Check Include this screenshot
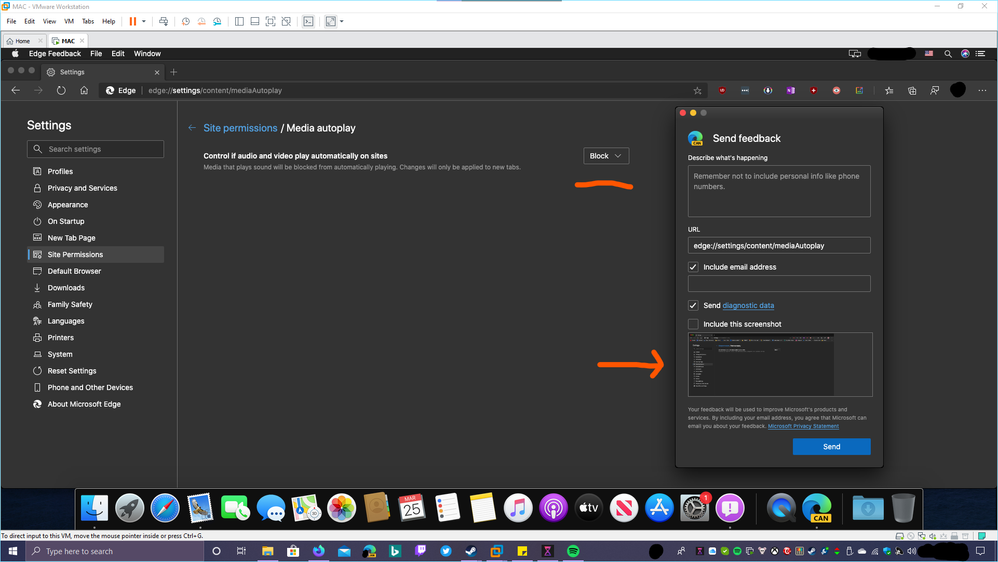This screenshot has height=562, width=998. tap(693, 324)
